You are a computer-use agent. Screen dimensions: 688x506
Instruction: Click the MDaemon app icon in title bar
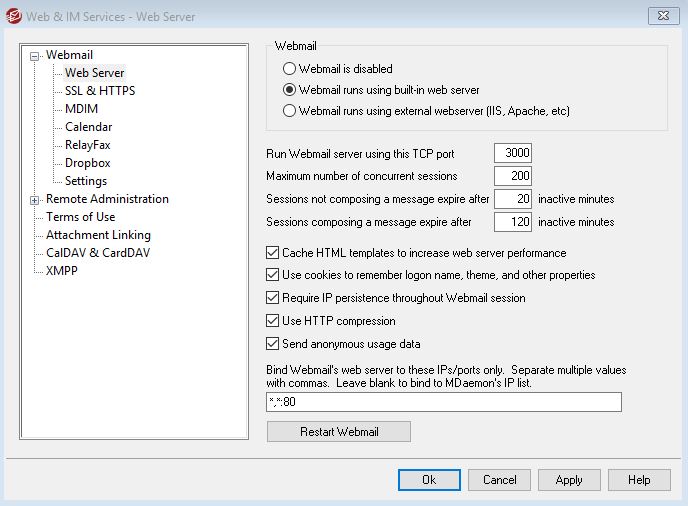tap(13, 16)
